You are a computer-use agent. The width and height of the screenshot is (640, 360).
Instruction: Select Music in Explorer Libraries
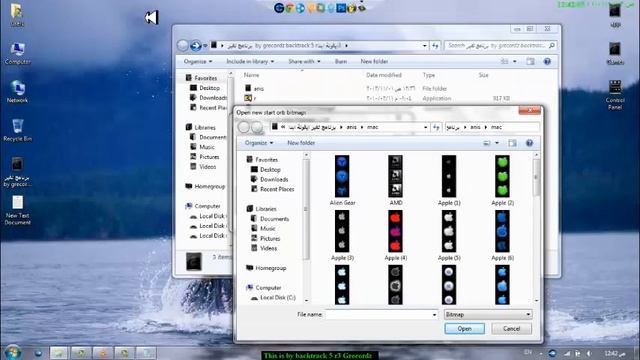pos(202,147)
